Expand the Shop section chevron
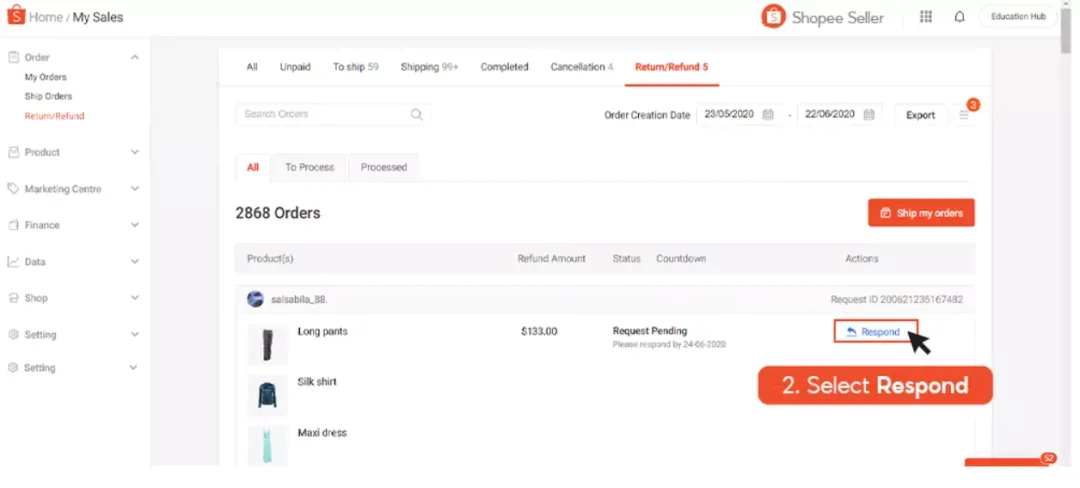Image resolution: width=1080 pixels, height=488 pixels. tap(135, 298)
